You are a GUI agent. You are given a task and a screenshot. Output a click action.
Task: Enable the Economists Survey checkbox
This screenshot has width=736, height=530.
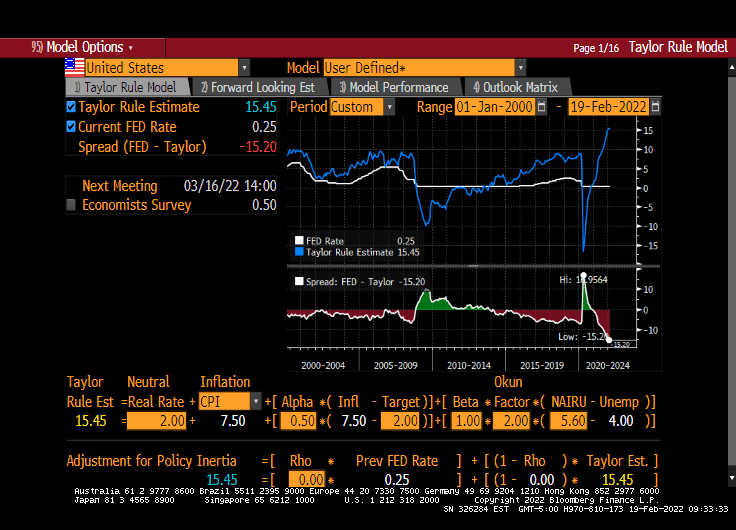71,205
